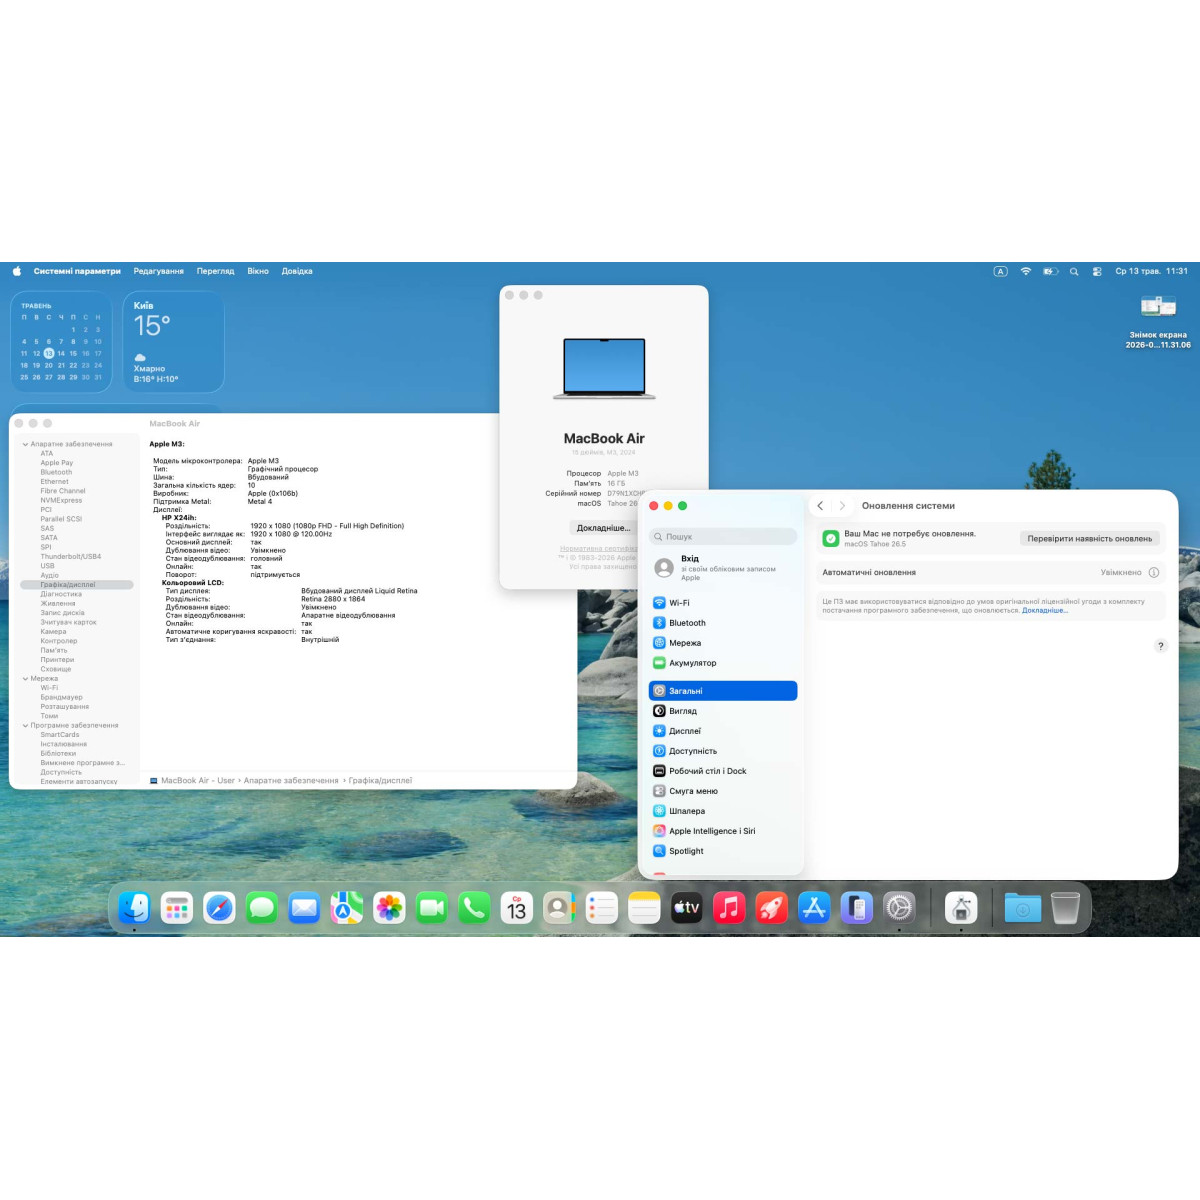Select Вигляд in Settings sidebar

tap(723, 711)
